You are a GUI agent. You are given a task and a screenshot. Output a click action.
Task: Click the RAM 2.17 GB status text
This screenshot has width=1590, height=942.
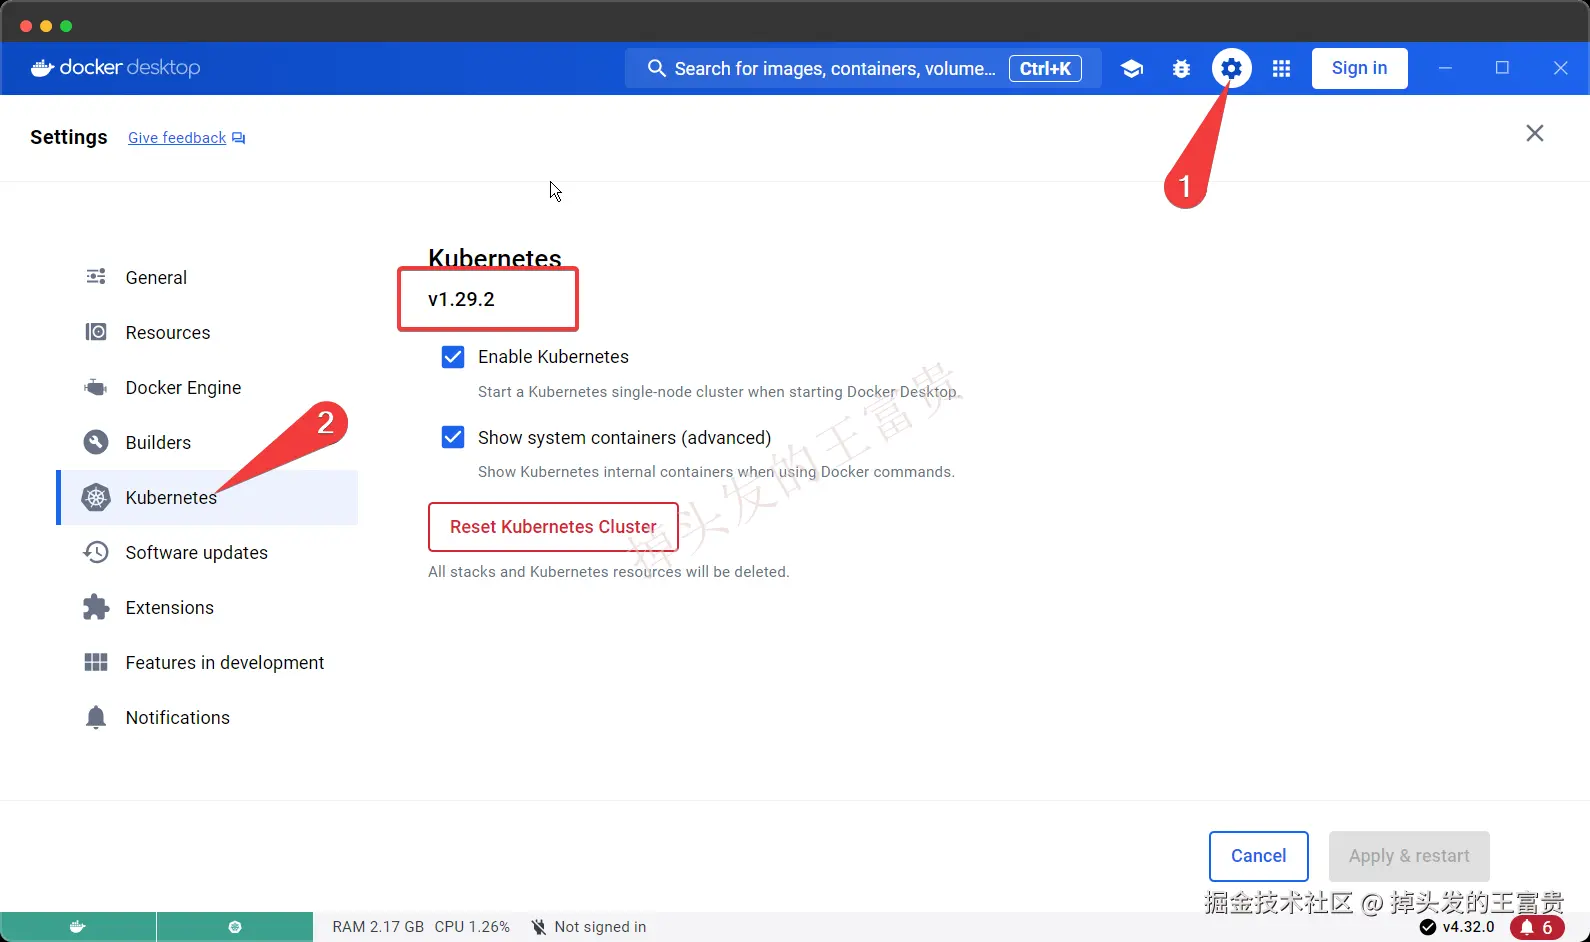[378, 927]
